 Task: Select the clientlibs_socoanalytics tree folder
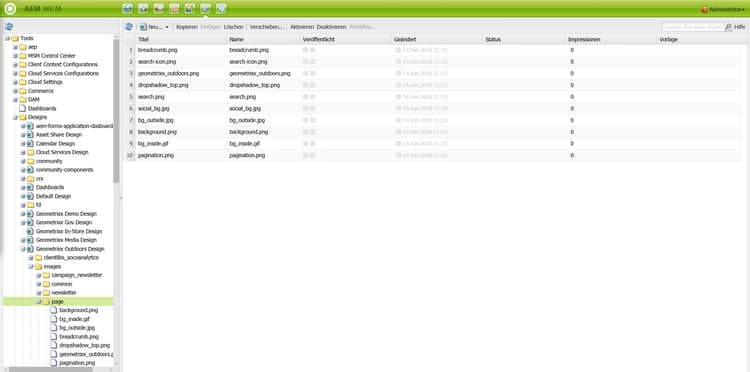(71, 258)
